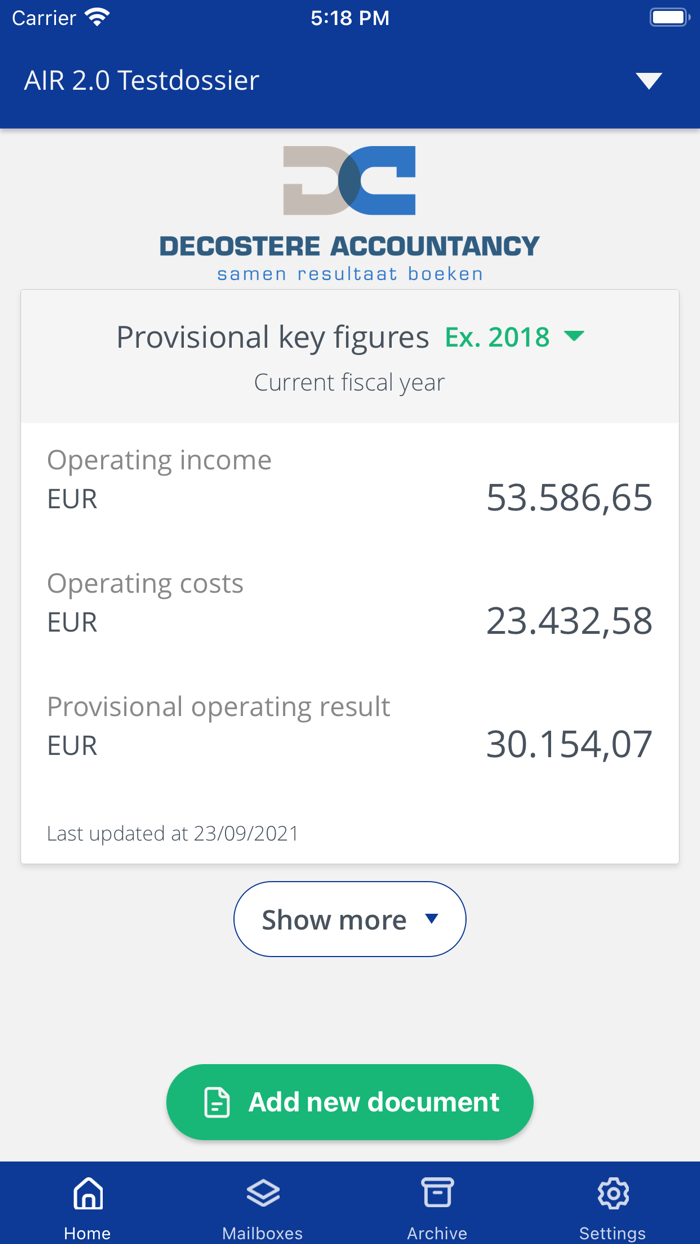Screen dimensions: 700x1244
Task: Tap Provisional operating result value 30.154,07
Action: tap(569, 744)
